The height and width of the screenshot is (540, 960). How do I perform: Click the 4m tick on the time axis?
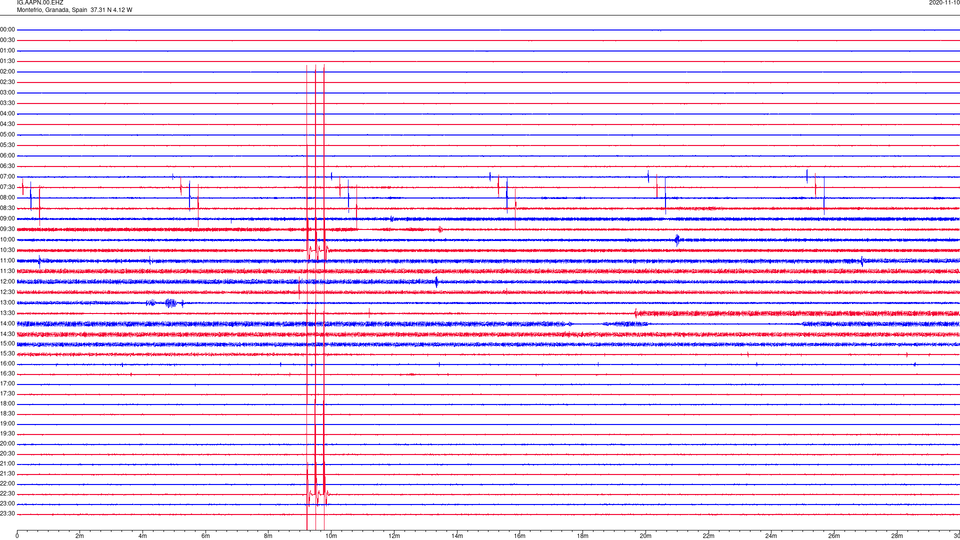click(143, 536)
